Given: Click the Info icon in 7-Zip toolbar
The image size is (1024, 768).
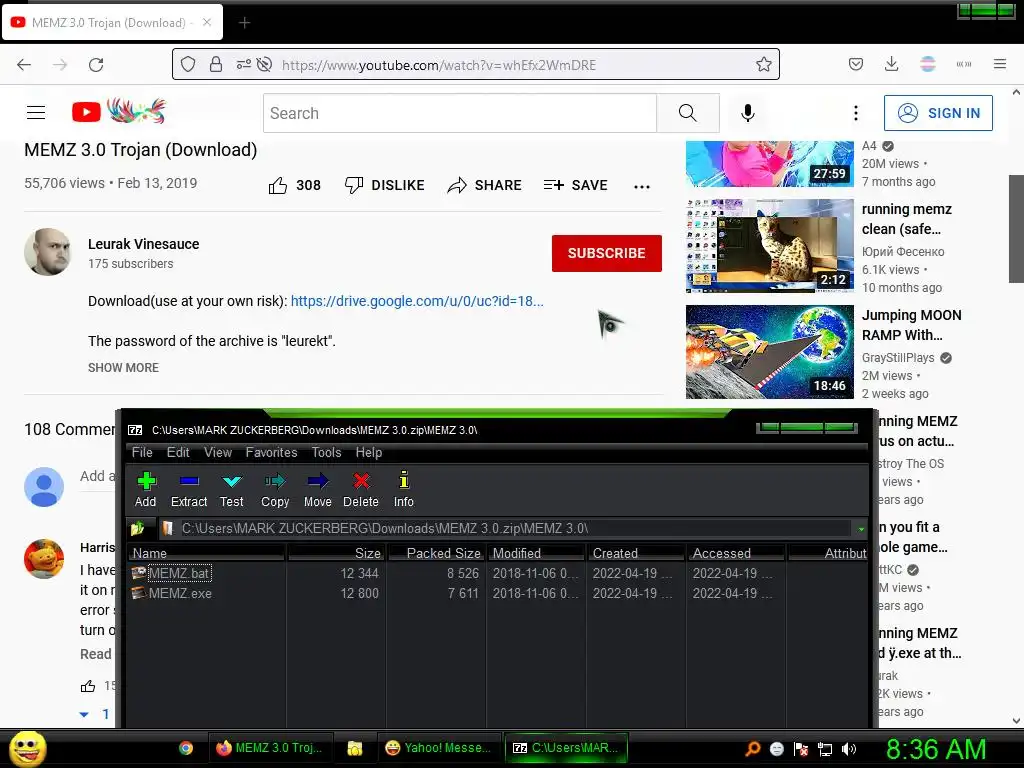Looking at the screenshot, I should (404, 480).
